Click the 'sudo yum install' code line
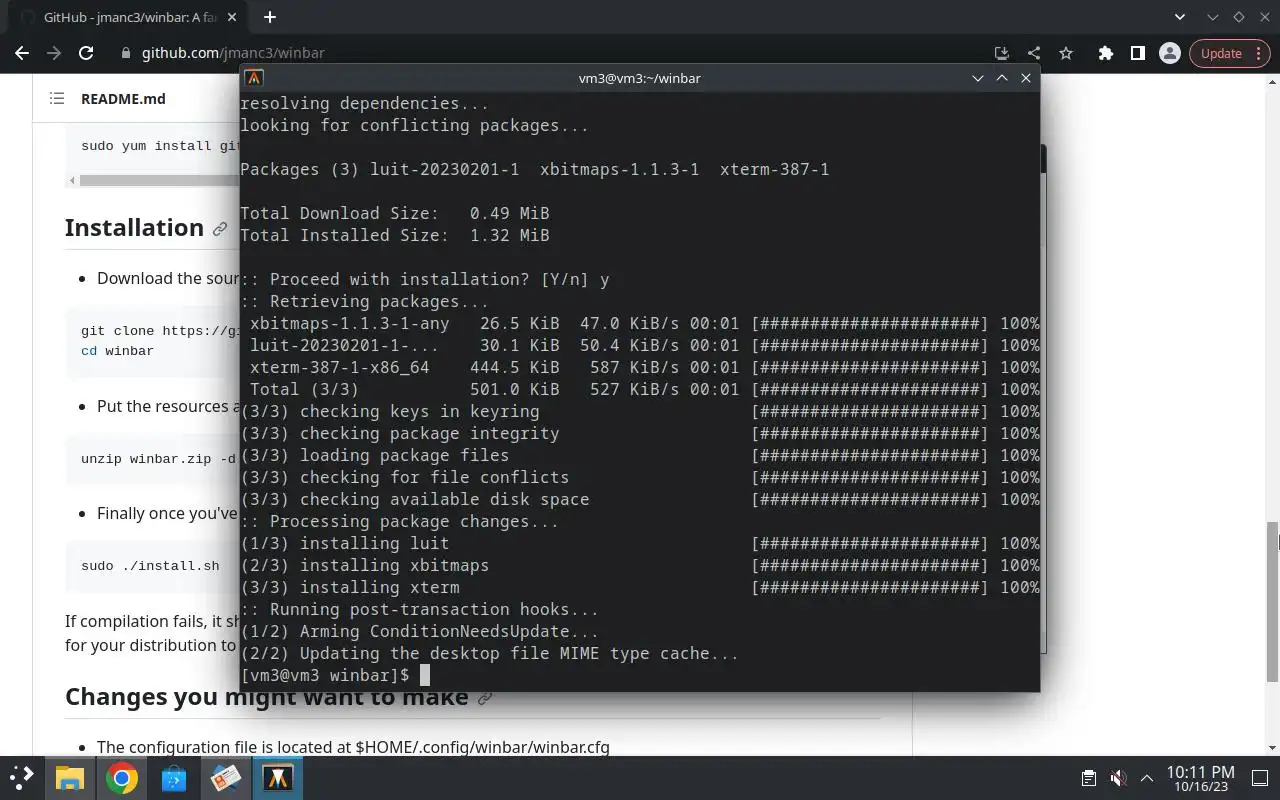 (x=160, y=146)
